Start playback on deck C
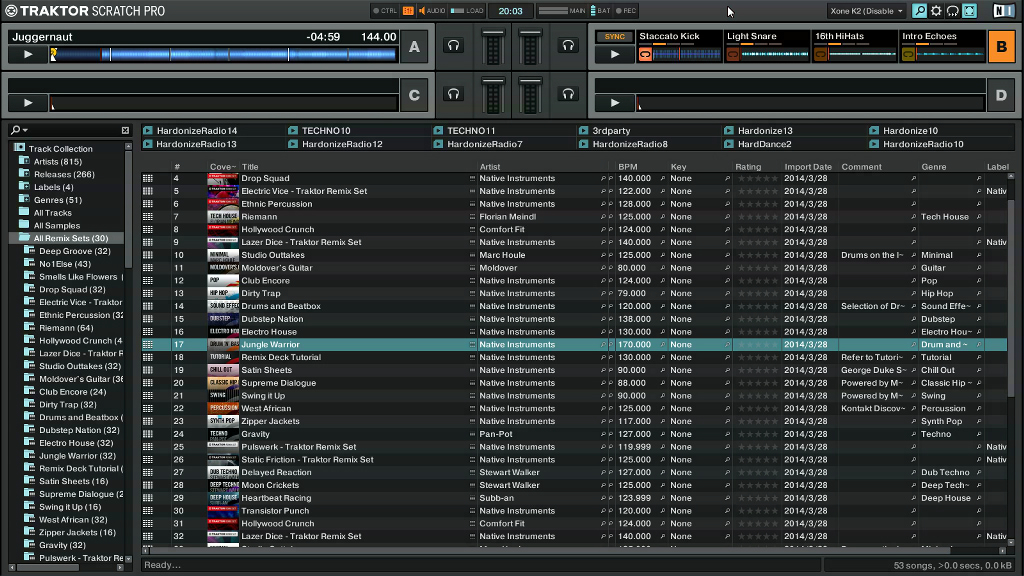The image size is (1024, 576). pos(28,103)
